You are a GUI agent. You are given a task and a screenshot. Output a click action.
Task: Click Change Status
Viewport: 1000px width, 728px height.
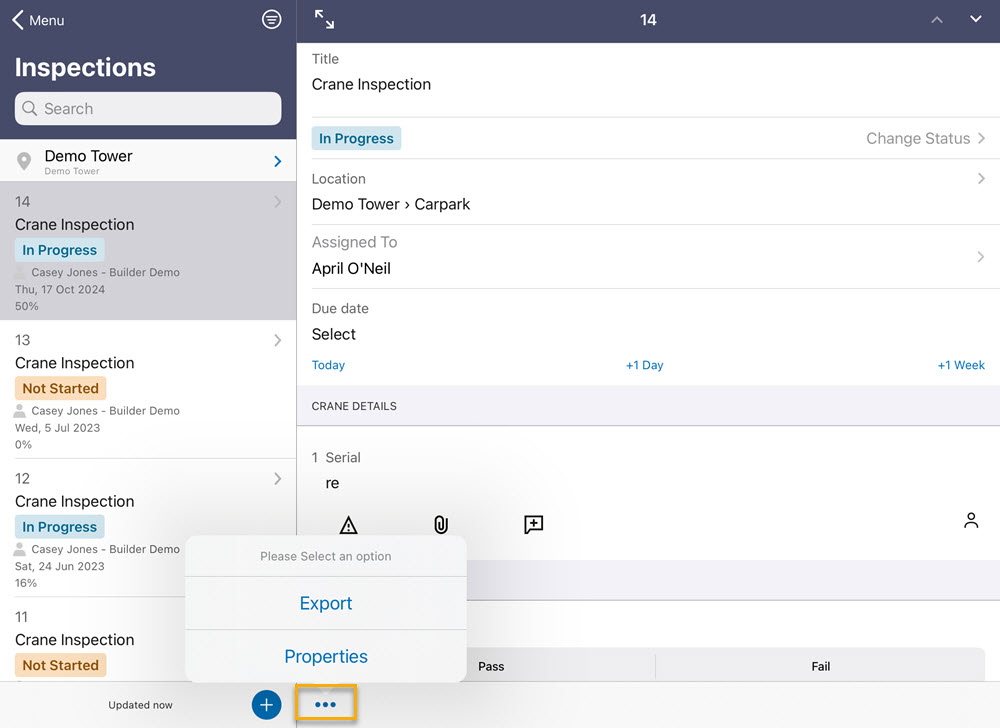[x=918, y=138]
